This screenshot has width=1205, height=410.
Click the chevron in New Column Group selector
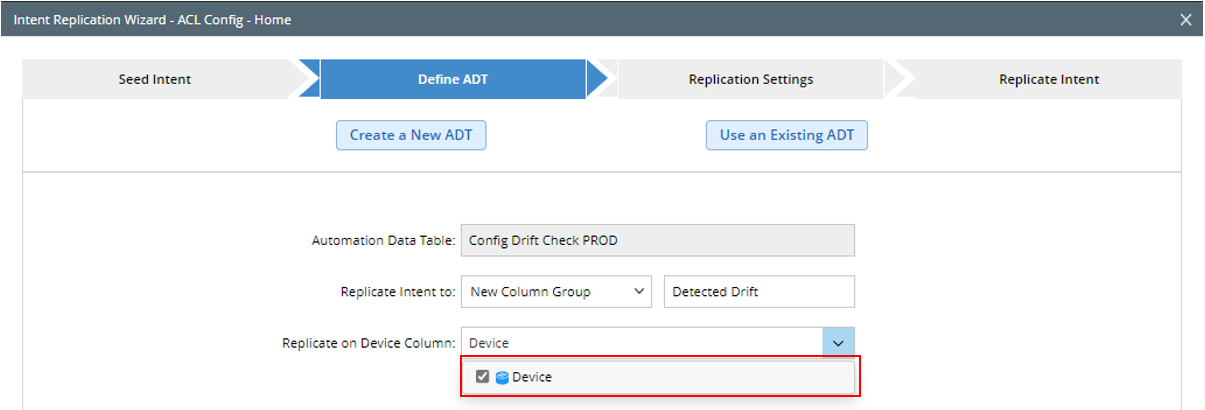[x=639, y=292]
